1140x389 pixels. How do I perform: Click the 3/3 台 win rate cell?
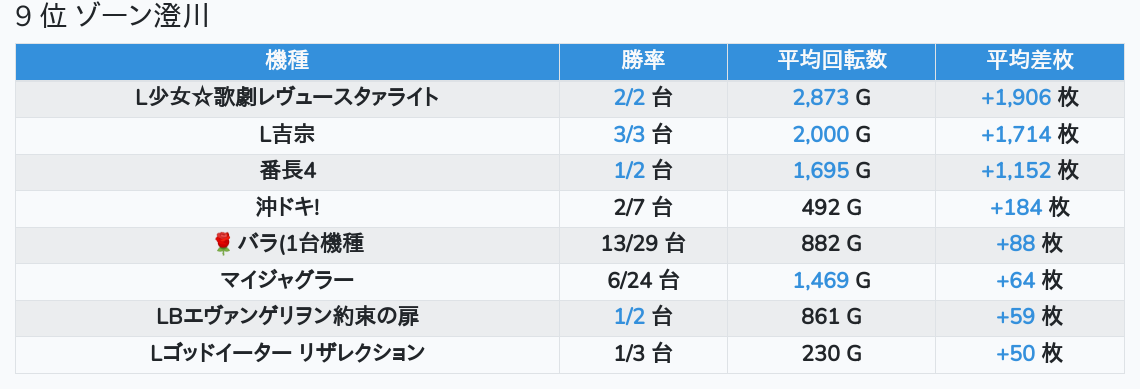coord(643,135)
